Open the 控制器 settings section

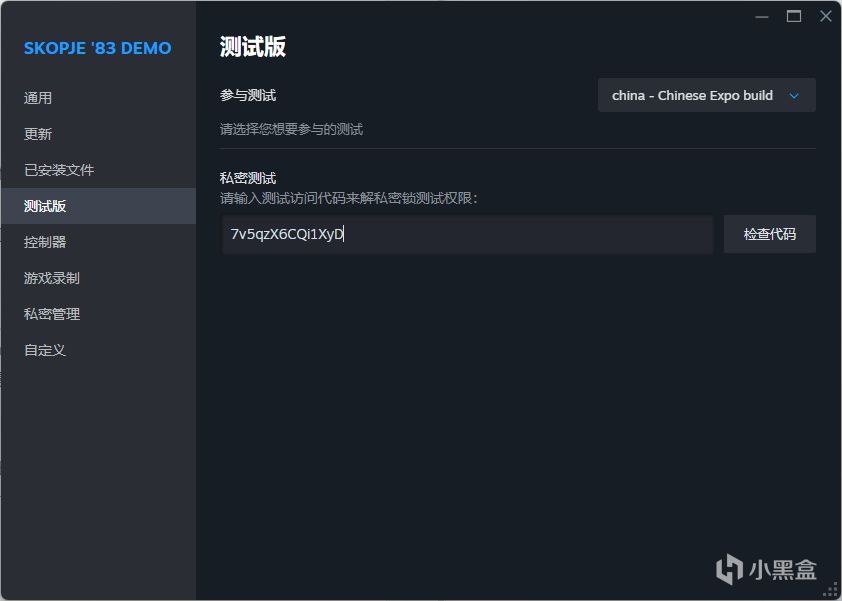tap(98, 242)
